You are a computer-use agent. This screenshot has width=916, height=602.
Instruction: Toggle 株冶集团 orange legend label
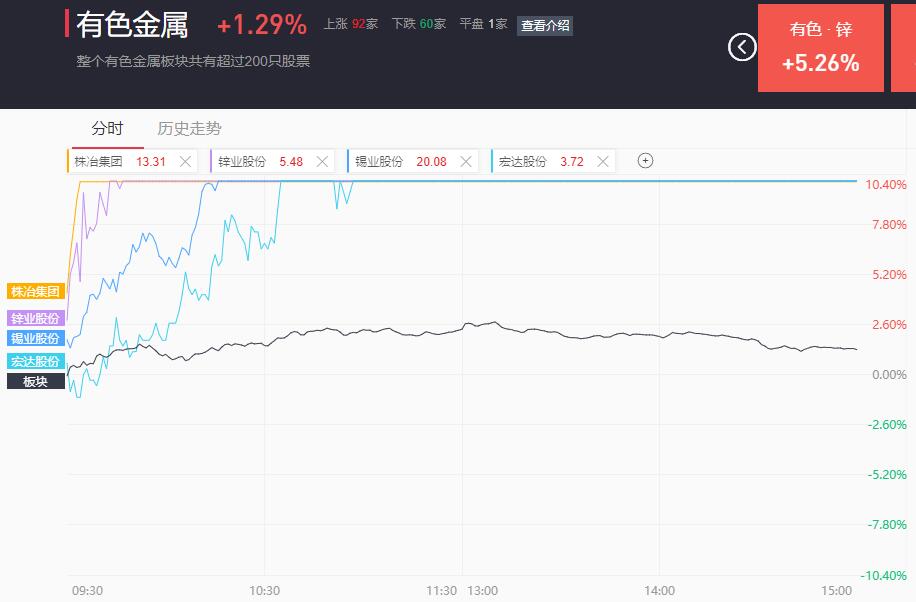point(36,291)
